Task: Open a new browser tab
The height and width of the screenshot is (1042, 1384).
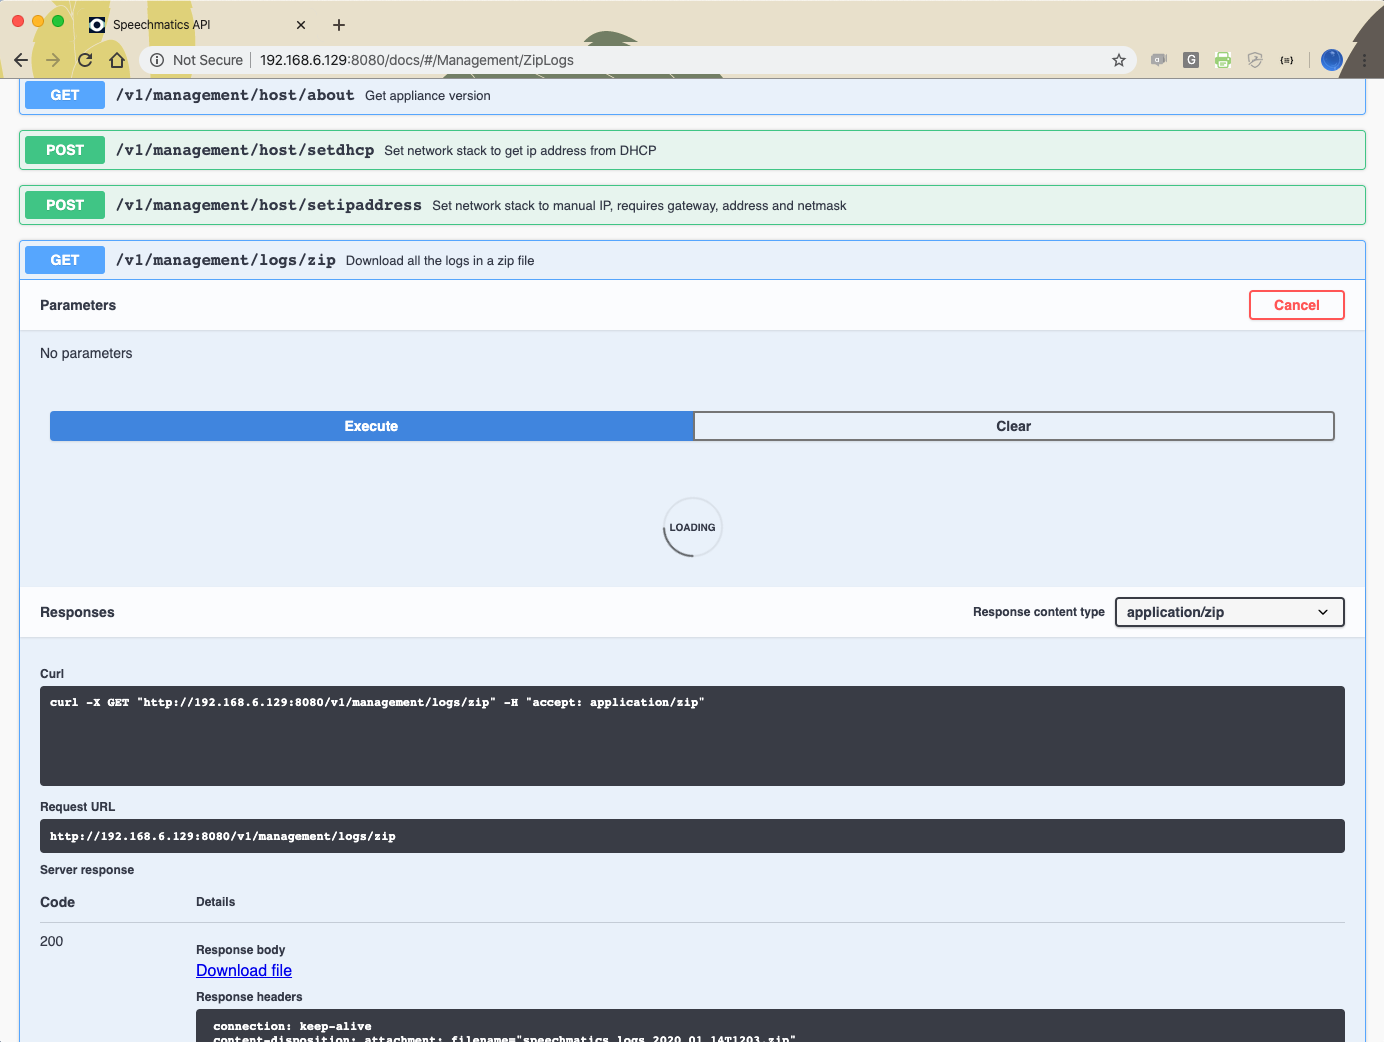Action: point(339,25)
